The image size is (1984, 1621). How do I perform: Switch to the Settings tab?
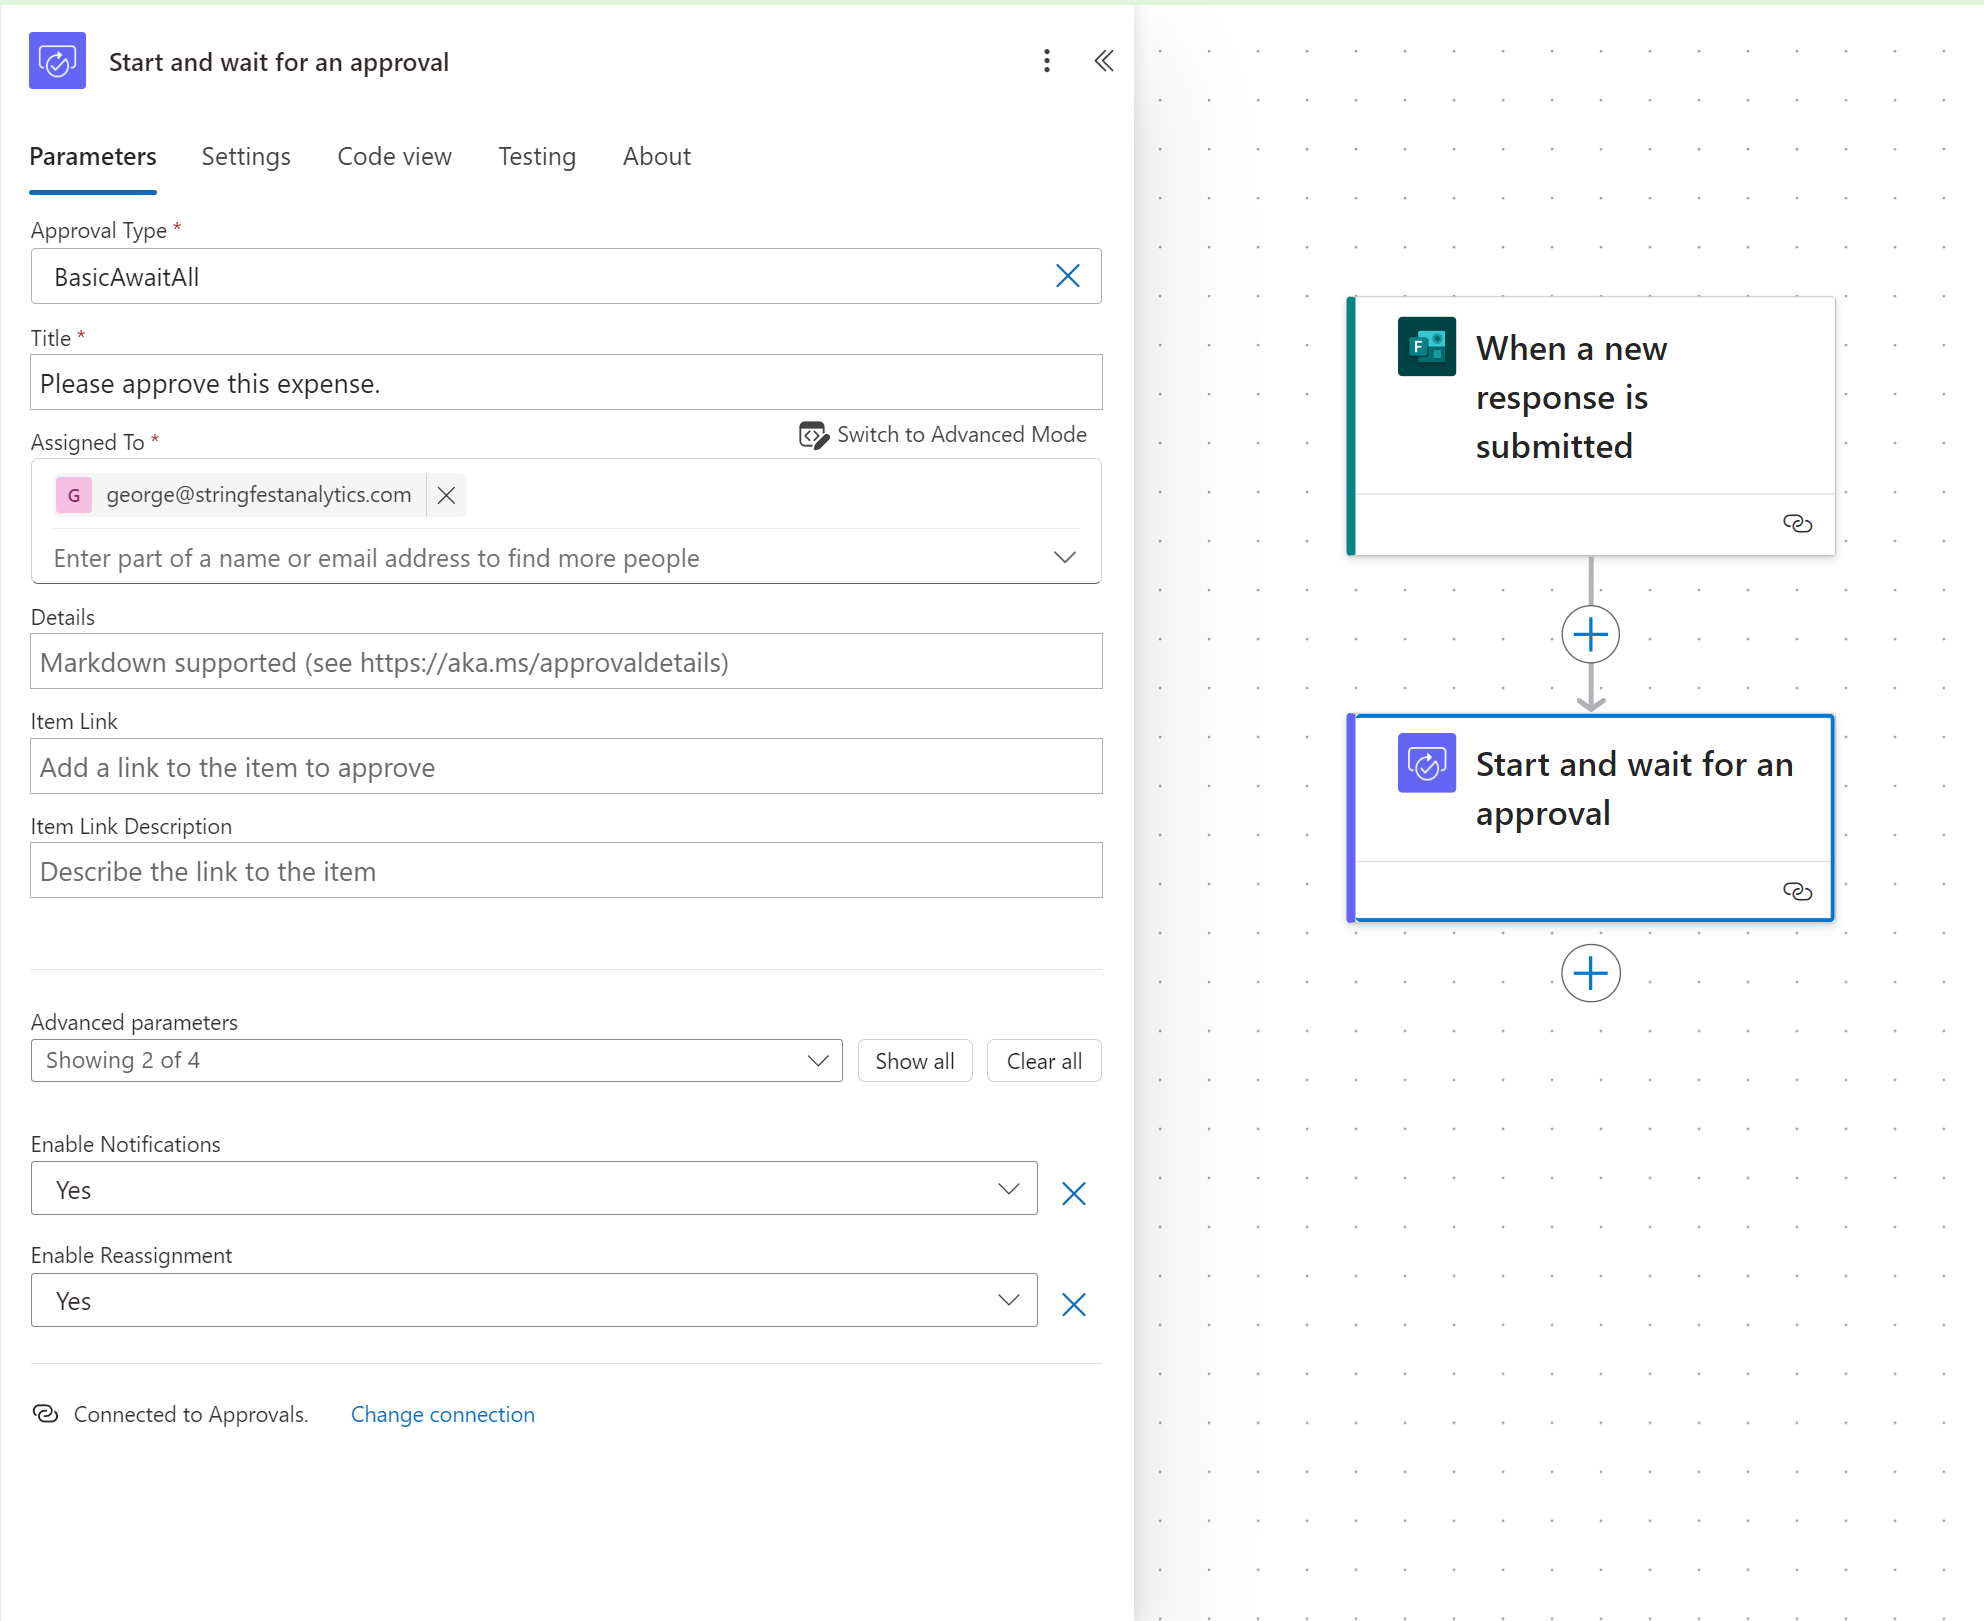pyautogui.click(x=246, y=157)
